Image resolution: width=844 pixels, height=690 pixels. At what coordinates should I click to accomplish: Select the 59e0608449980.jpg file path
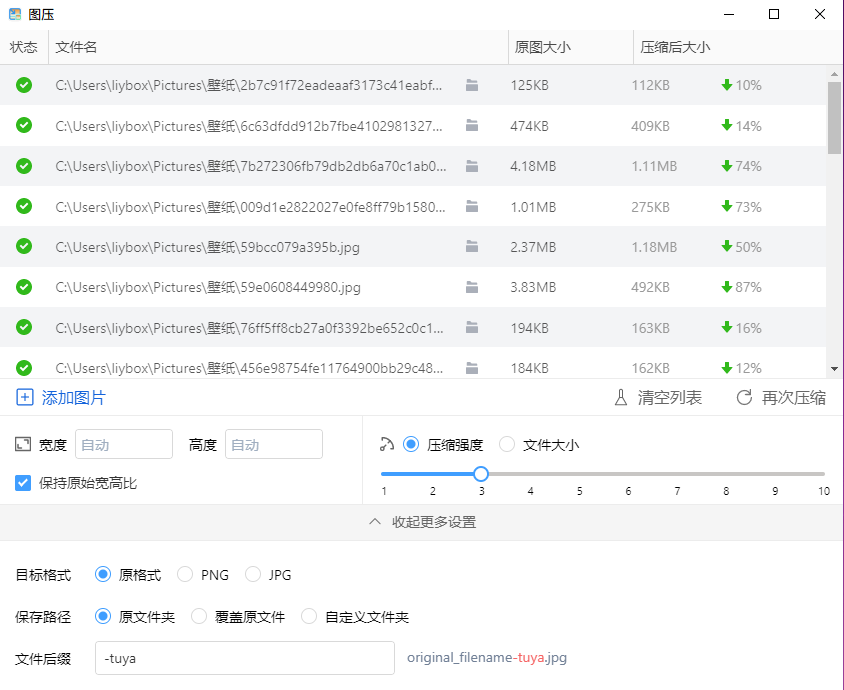[208, 287]
